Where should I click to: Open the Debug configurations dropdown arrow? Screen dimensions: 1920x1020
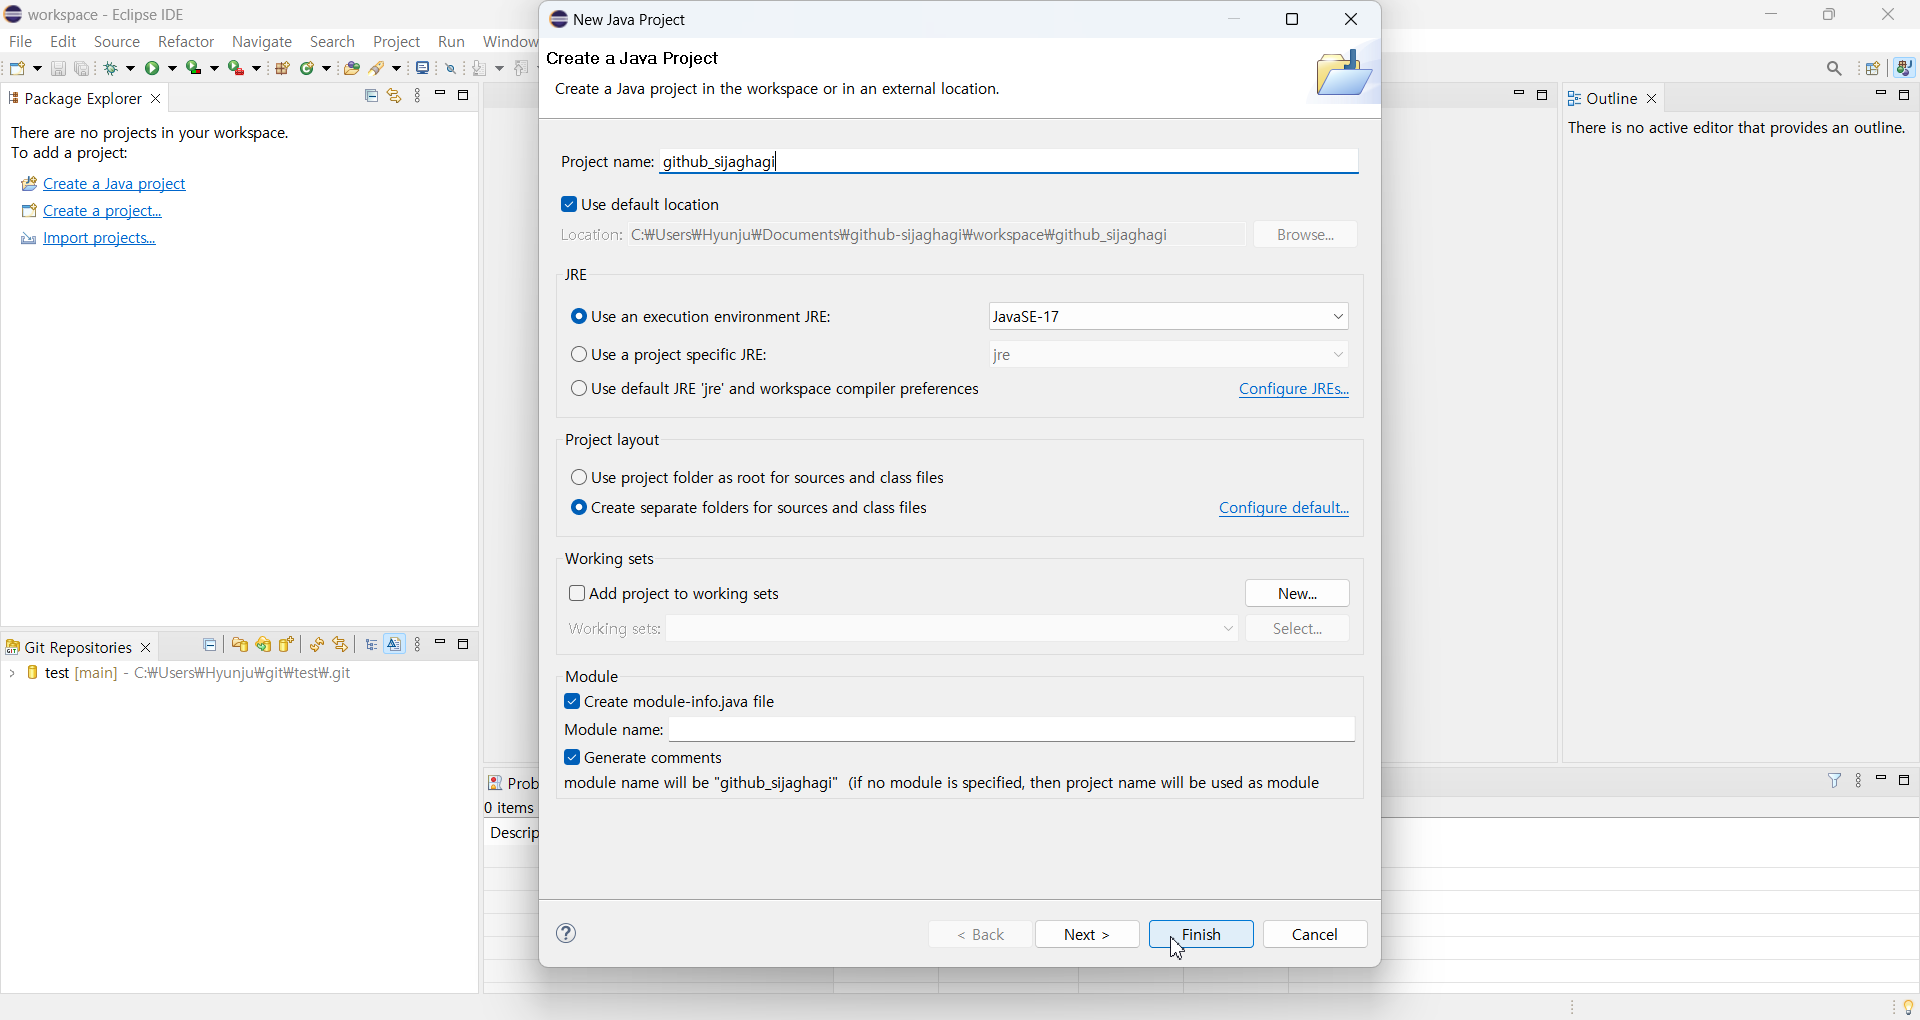tap(131, 69)
